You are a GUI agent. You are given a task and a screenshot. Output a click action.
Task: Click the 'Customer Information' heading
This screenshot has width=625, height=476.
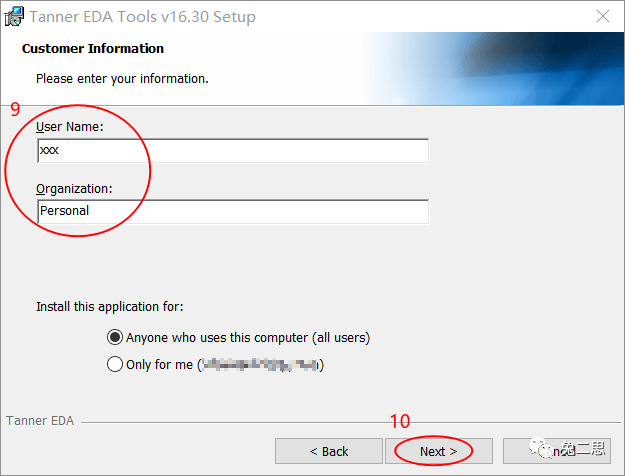(93, 48)
